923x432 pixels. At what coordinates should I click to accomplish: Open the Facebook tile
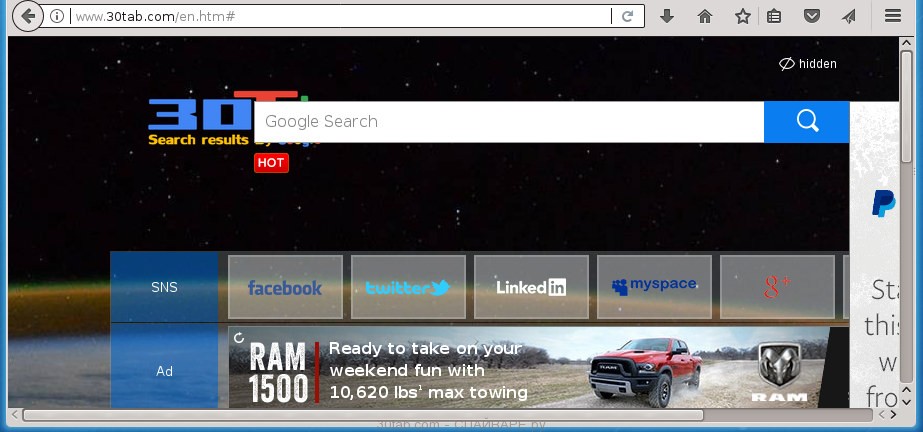coord(285,287)
